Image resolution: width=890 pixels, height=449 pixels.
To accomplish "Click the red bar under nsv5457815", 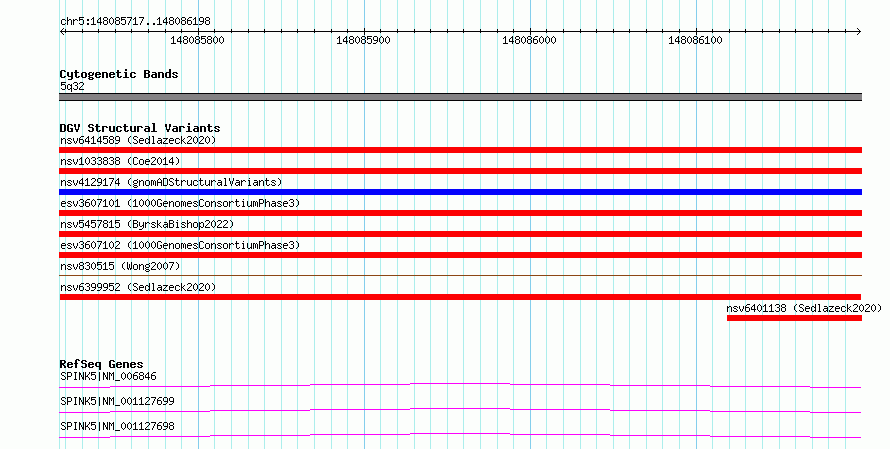I will [460, 234].
